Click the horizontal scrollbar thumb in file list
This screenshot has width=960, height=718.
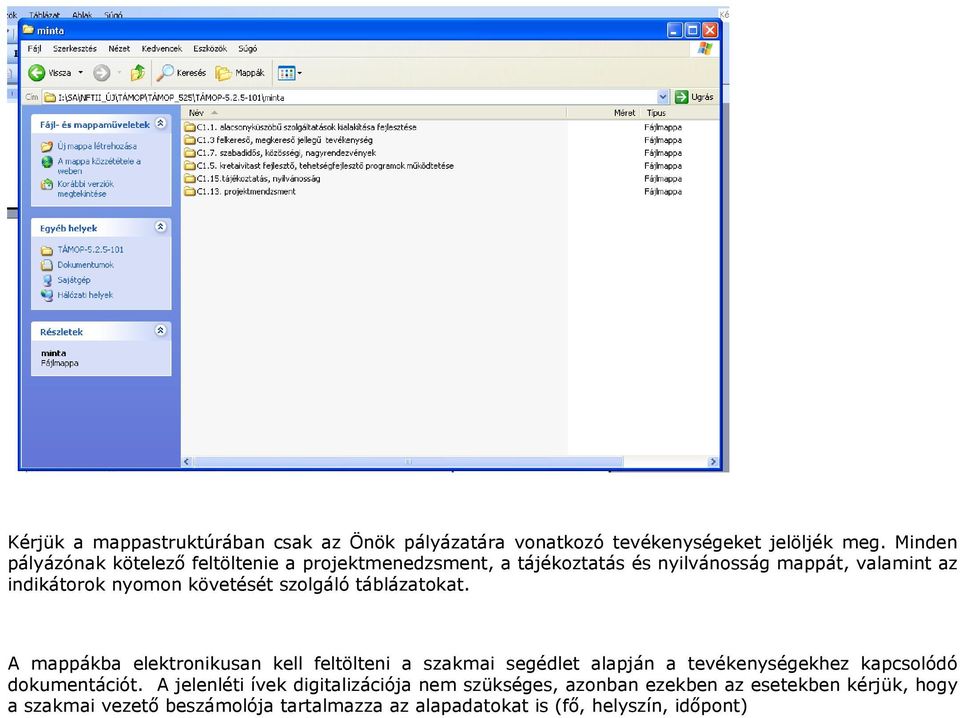click(408, 462)
